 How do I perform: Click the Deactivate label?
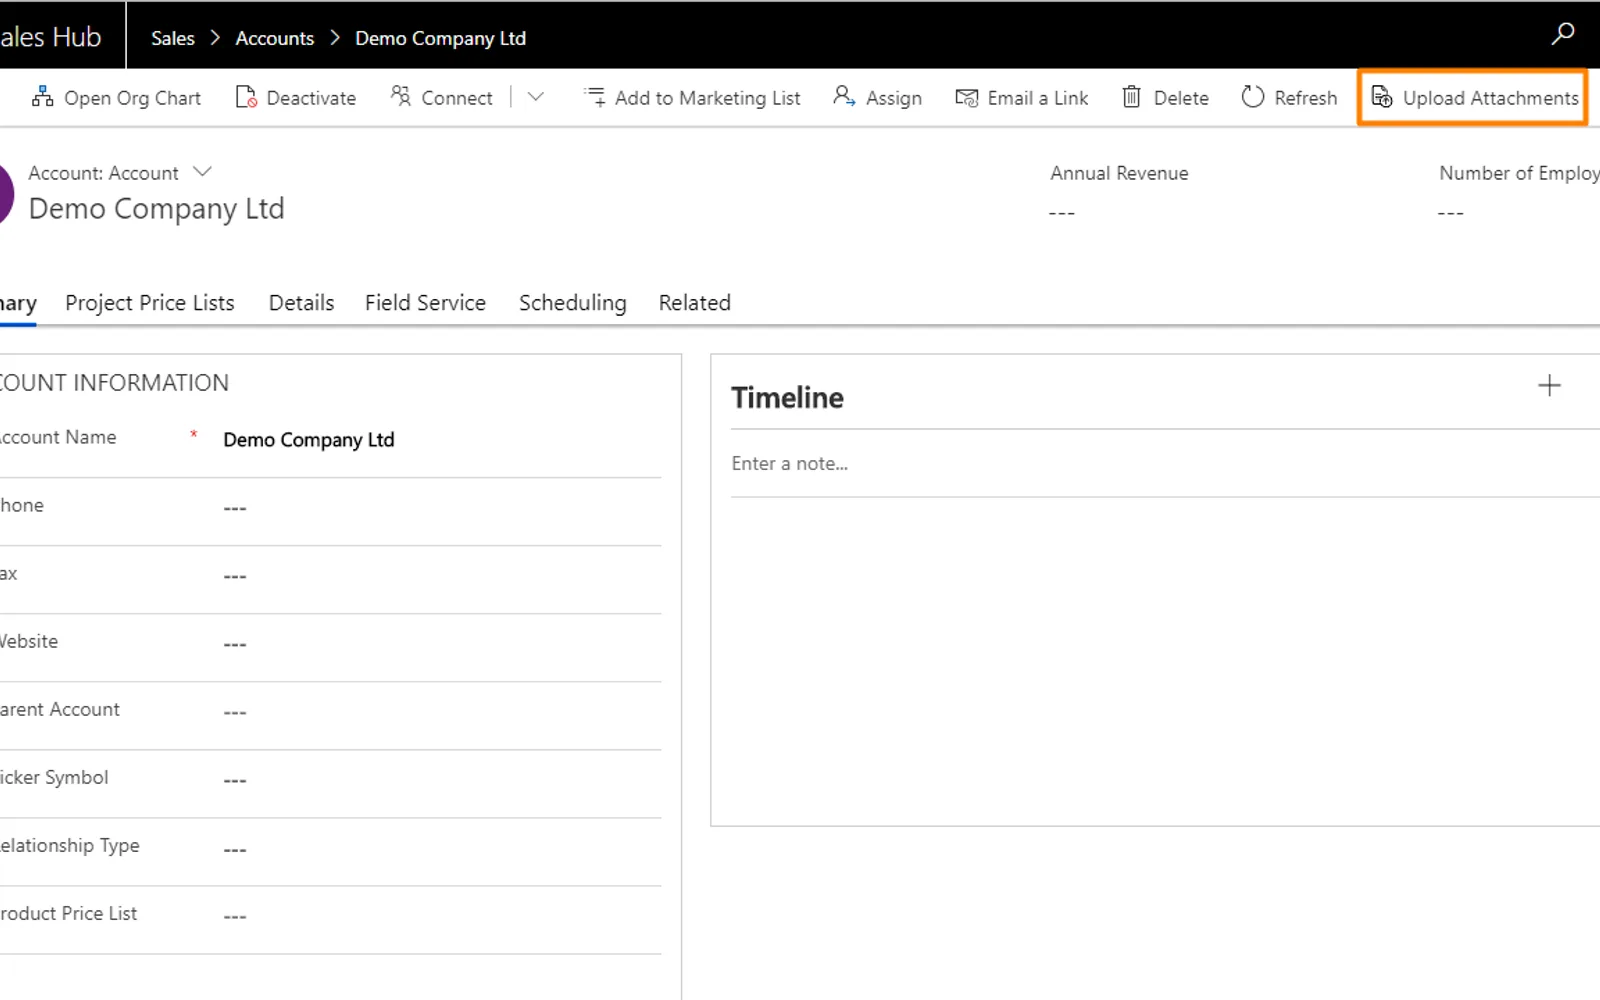coord(311,98)
